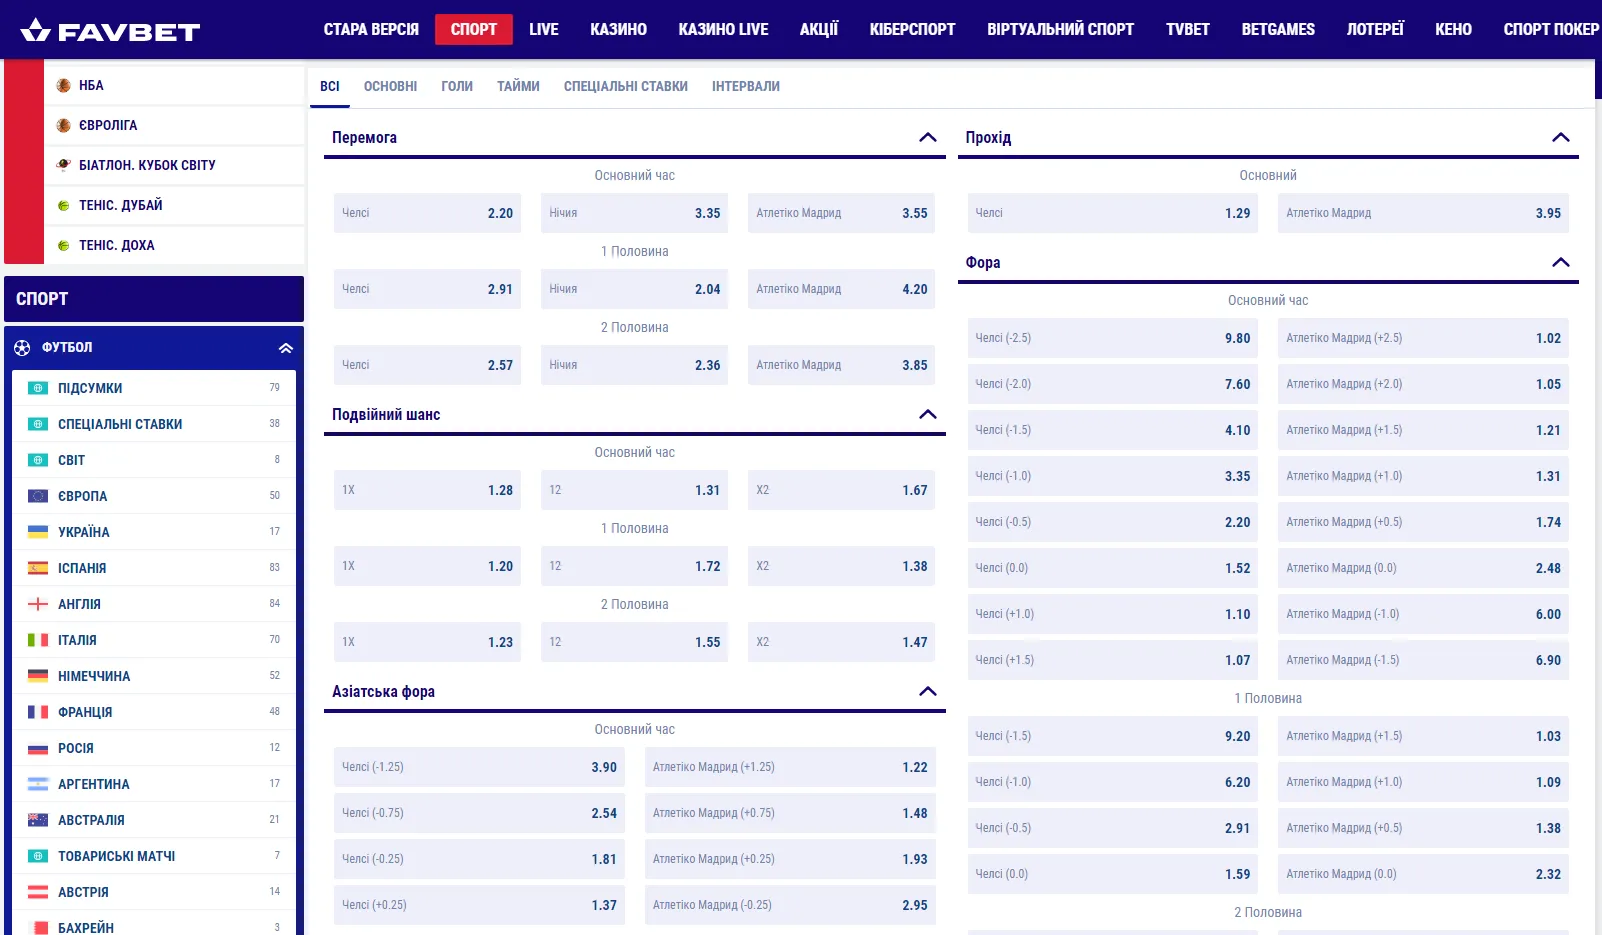Click the basketball icon next to НБА

point(64,86)
